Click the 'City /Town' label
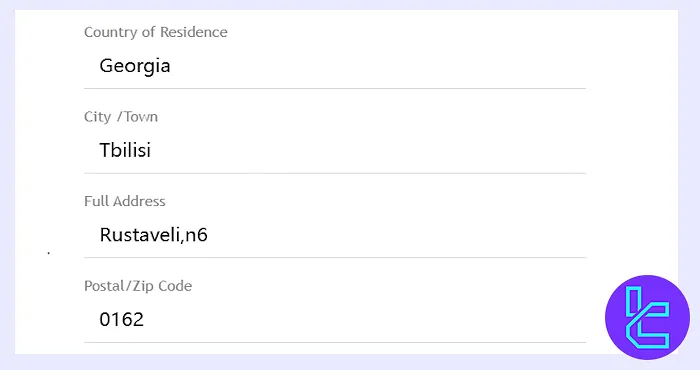 [121, 117]
